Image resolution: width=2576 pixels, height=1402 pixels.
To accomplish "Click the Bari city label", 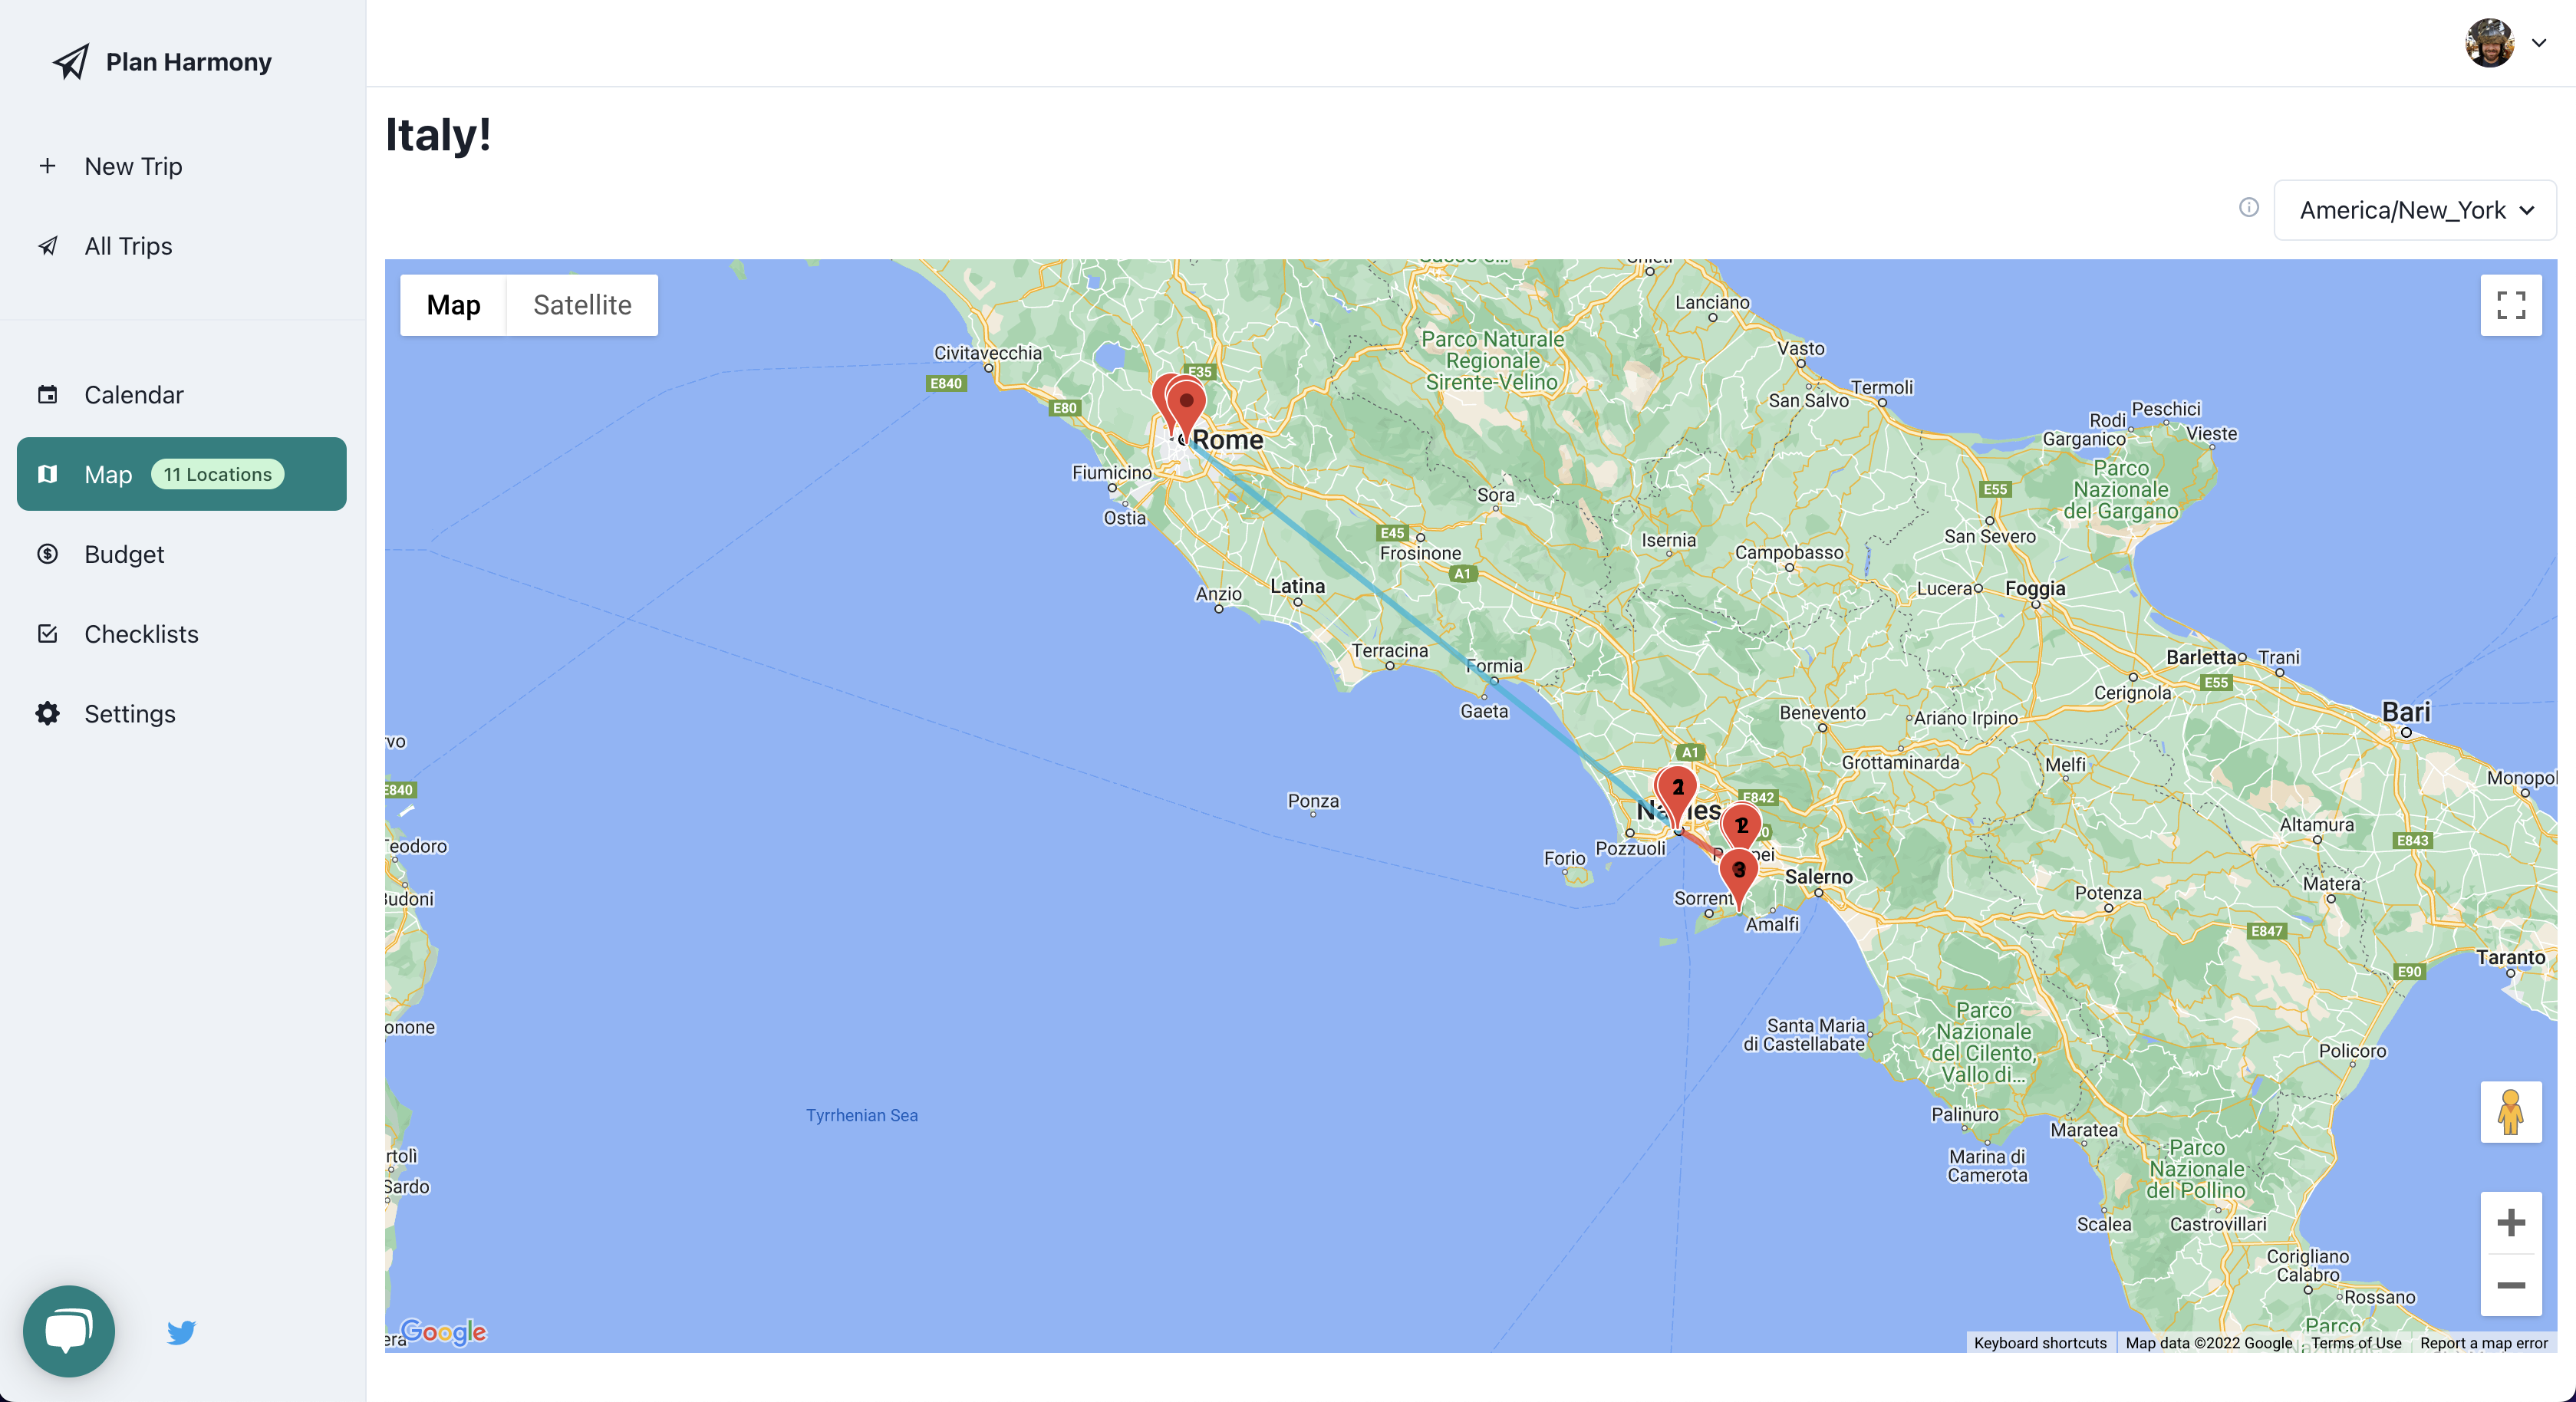I will pyautogui.click(x=2405, y=712).
